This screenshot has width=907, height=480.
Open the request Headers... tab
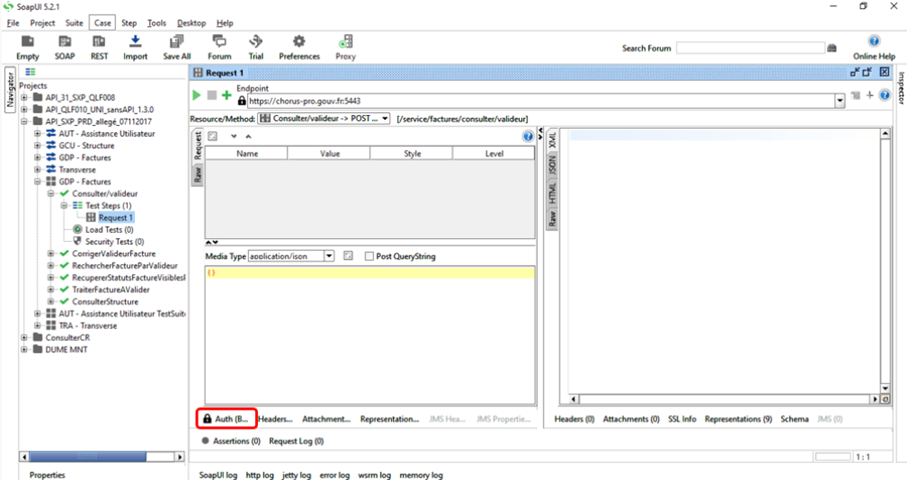(x=275, y=419)
